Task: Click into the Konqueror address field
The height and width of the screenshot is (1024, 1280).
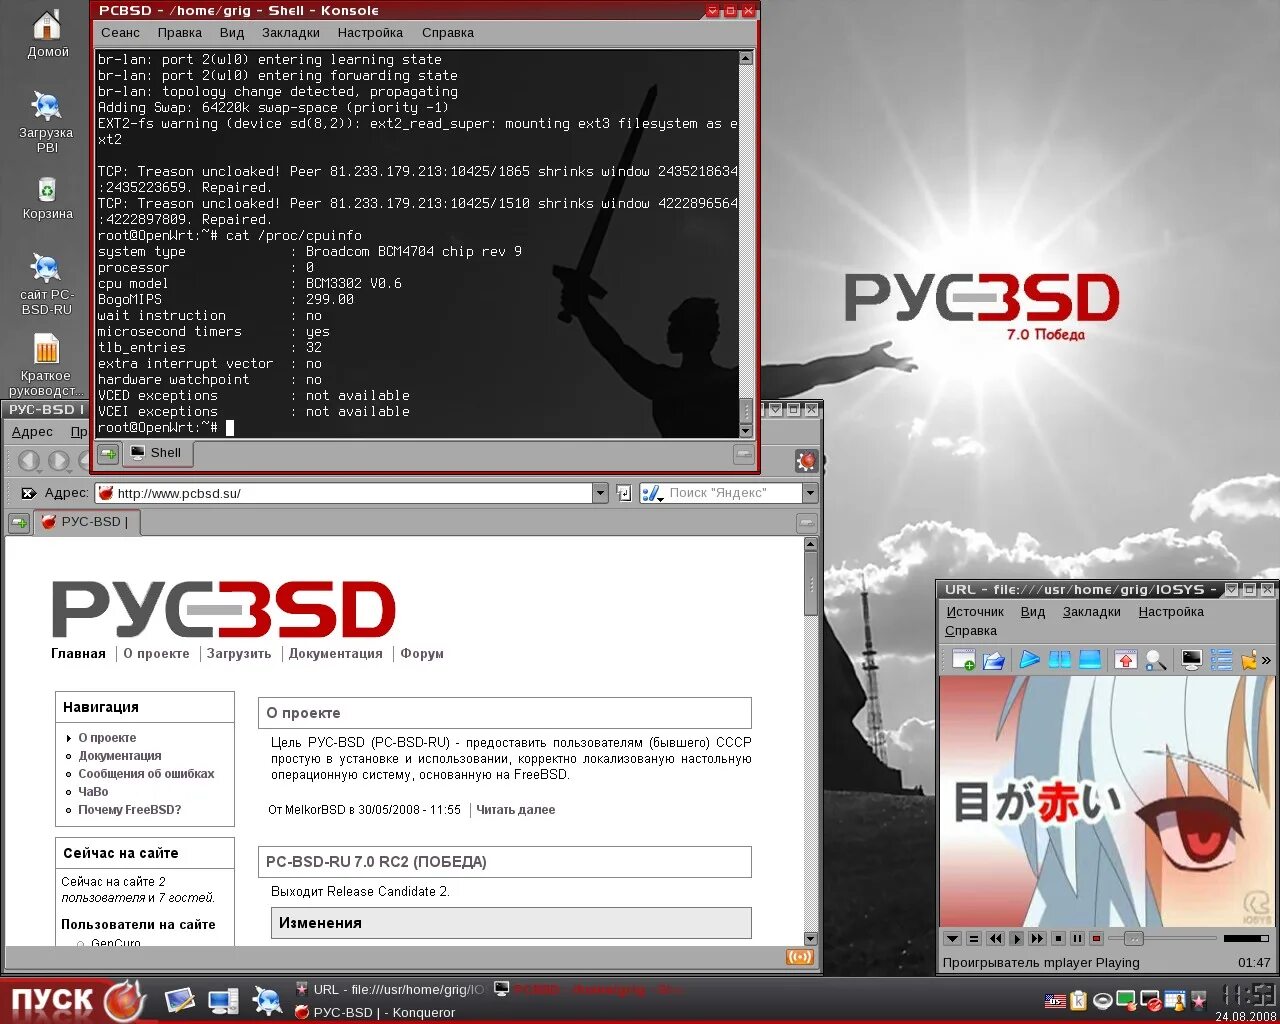Action: (x=343, y=493)
